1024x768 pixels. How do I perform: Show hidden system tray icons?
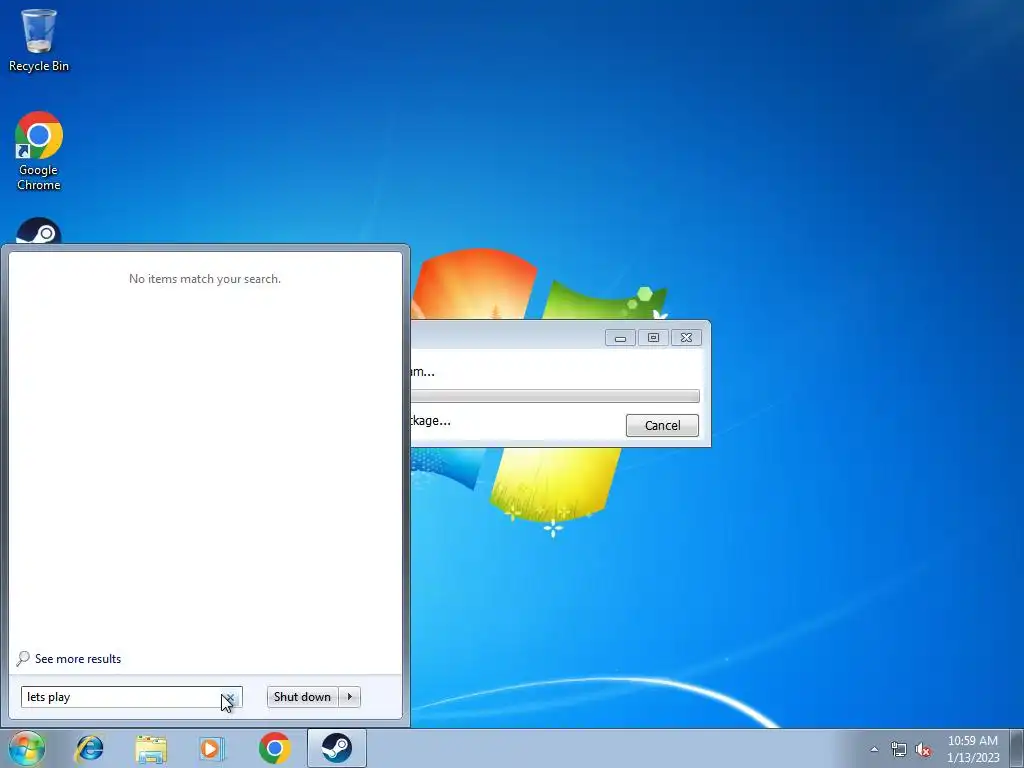(874, 749)
